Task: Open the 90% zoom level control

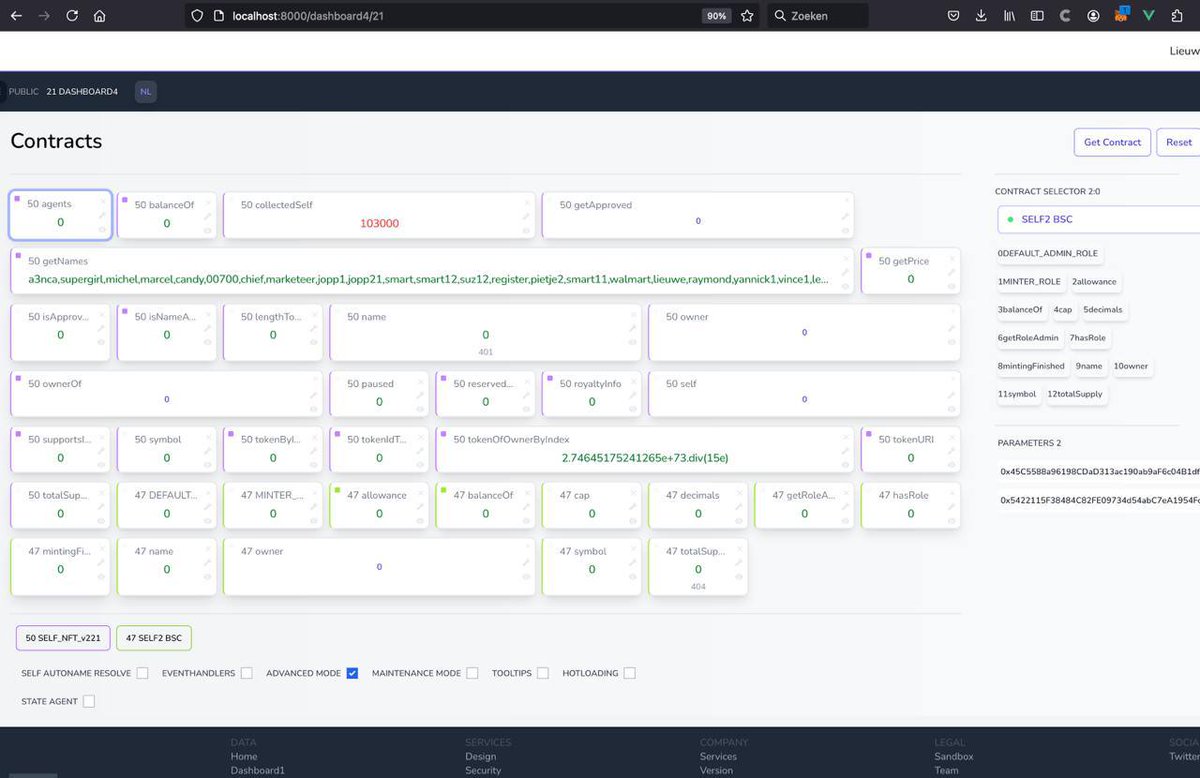Action: pyautogui.click(x=716, y=16)
